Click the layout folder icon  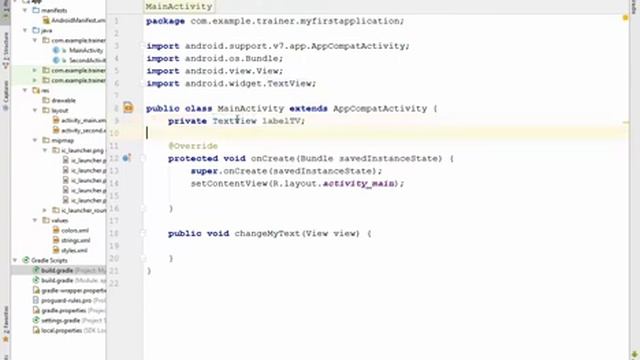[46, 110]
